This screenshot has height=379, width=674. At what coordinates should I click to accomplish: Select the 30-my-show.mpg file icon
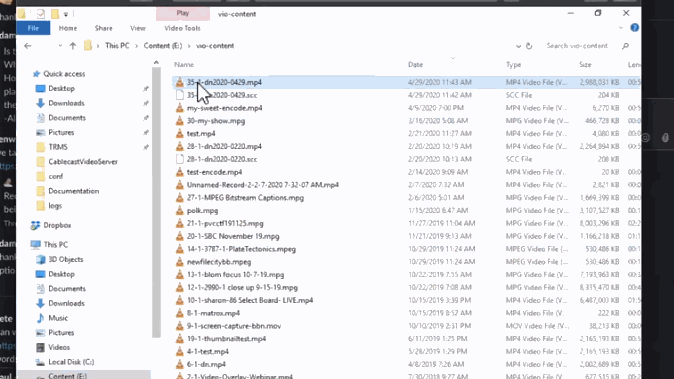180,121
